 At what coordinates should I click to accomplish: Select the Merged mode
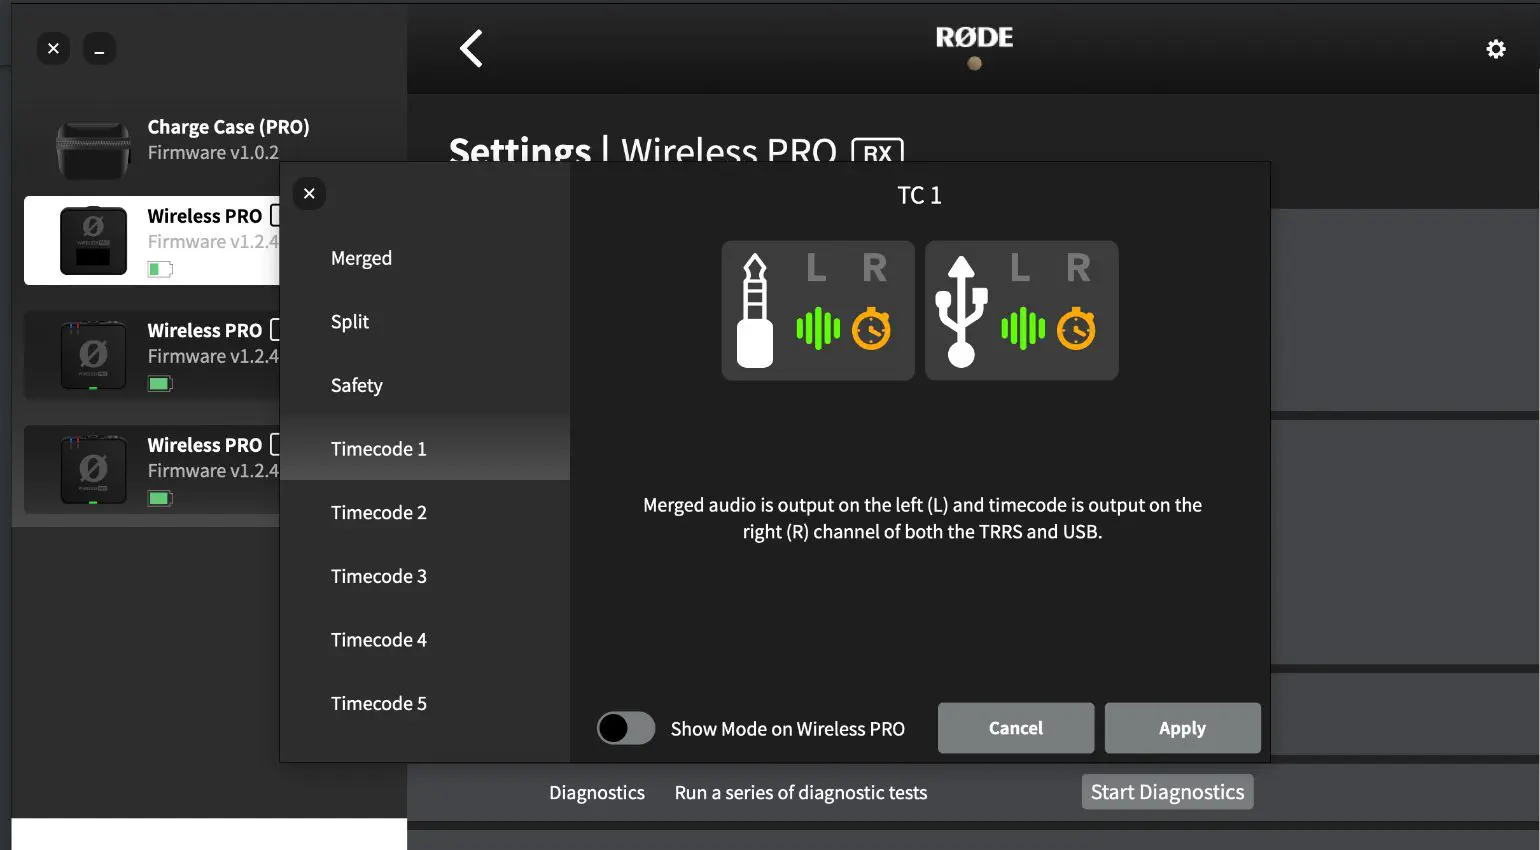(361, 257)
